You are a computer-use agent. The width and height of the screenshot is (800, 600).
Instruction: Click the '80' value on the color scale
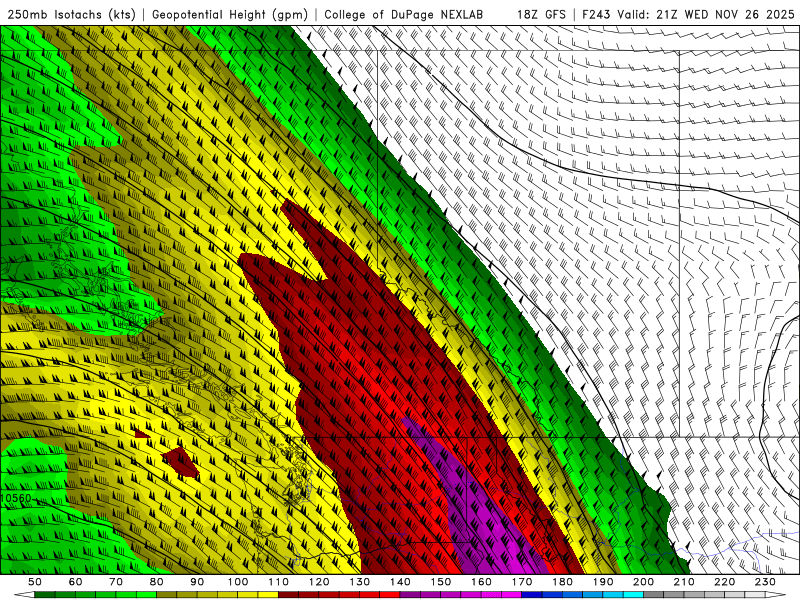pyautogui.click(x=157, y=582)
